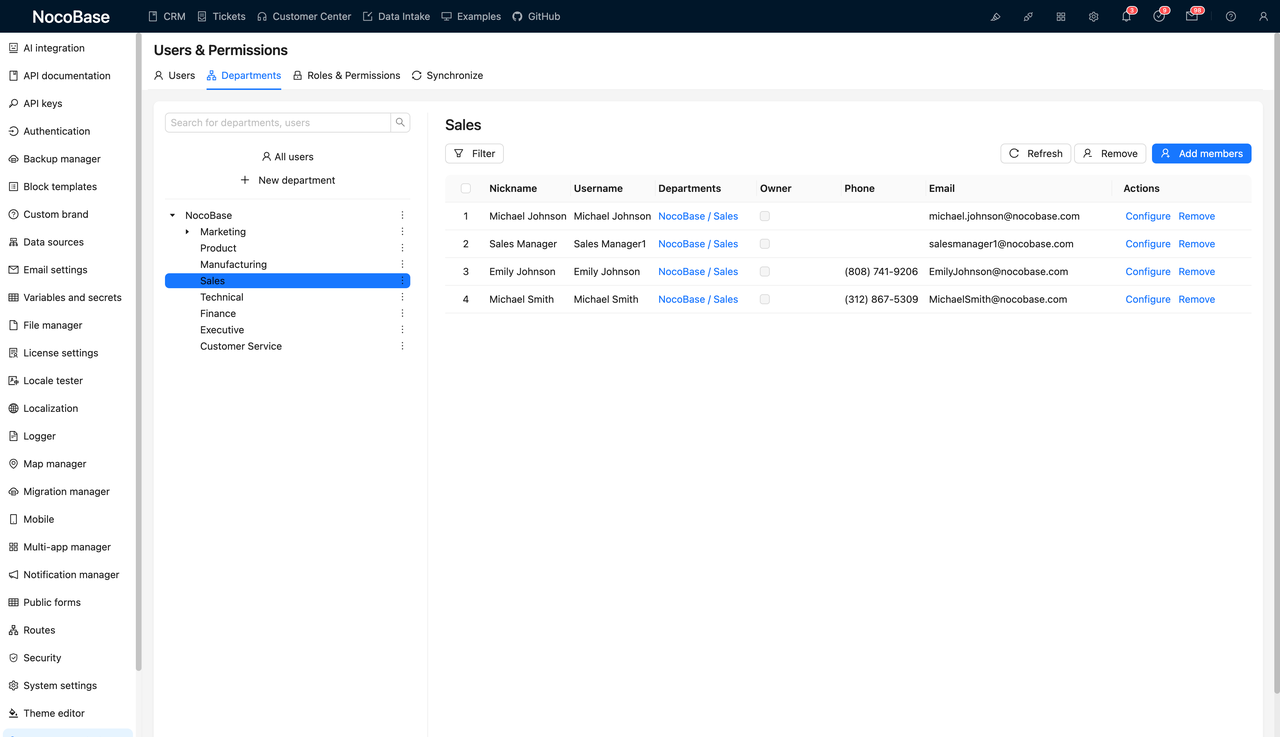Collapse the NocoBase tree node

click(172, 215)
